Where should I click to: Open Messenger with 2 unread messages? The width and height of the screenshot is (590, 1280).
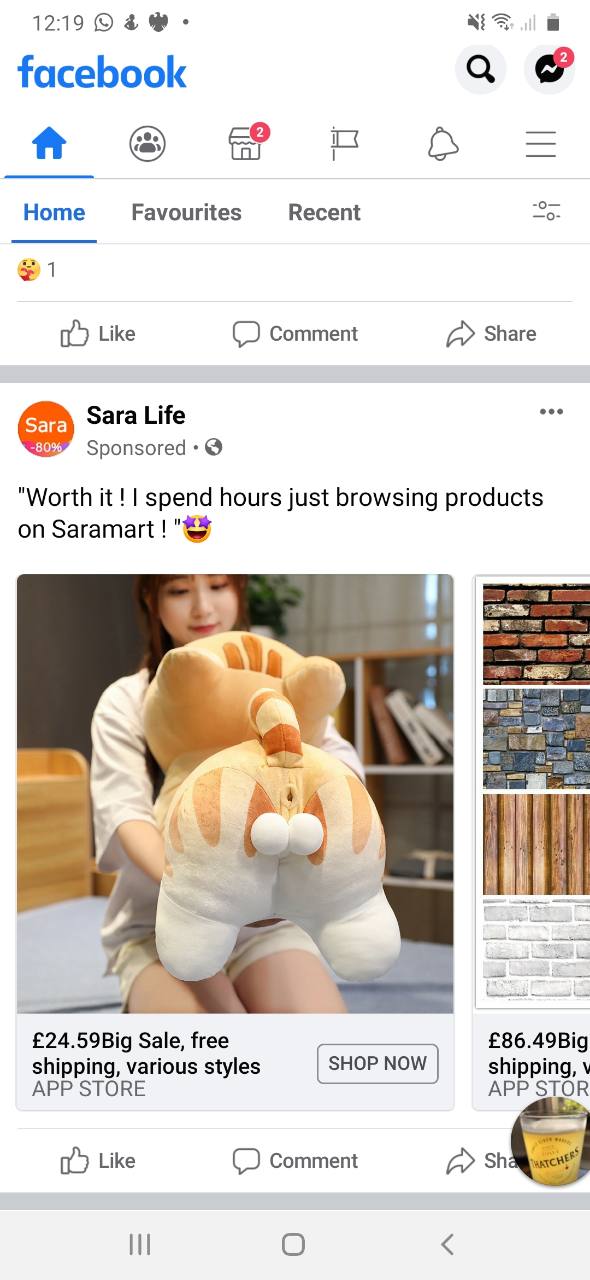tap(550, 69)
